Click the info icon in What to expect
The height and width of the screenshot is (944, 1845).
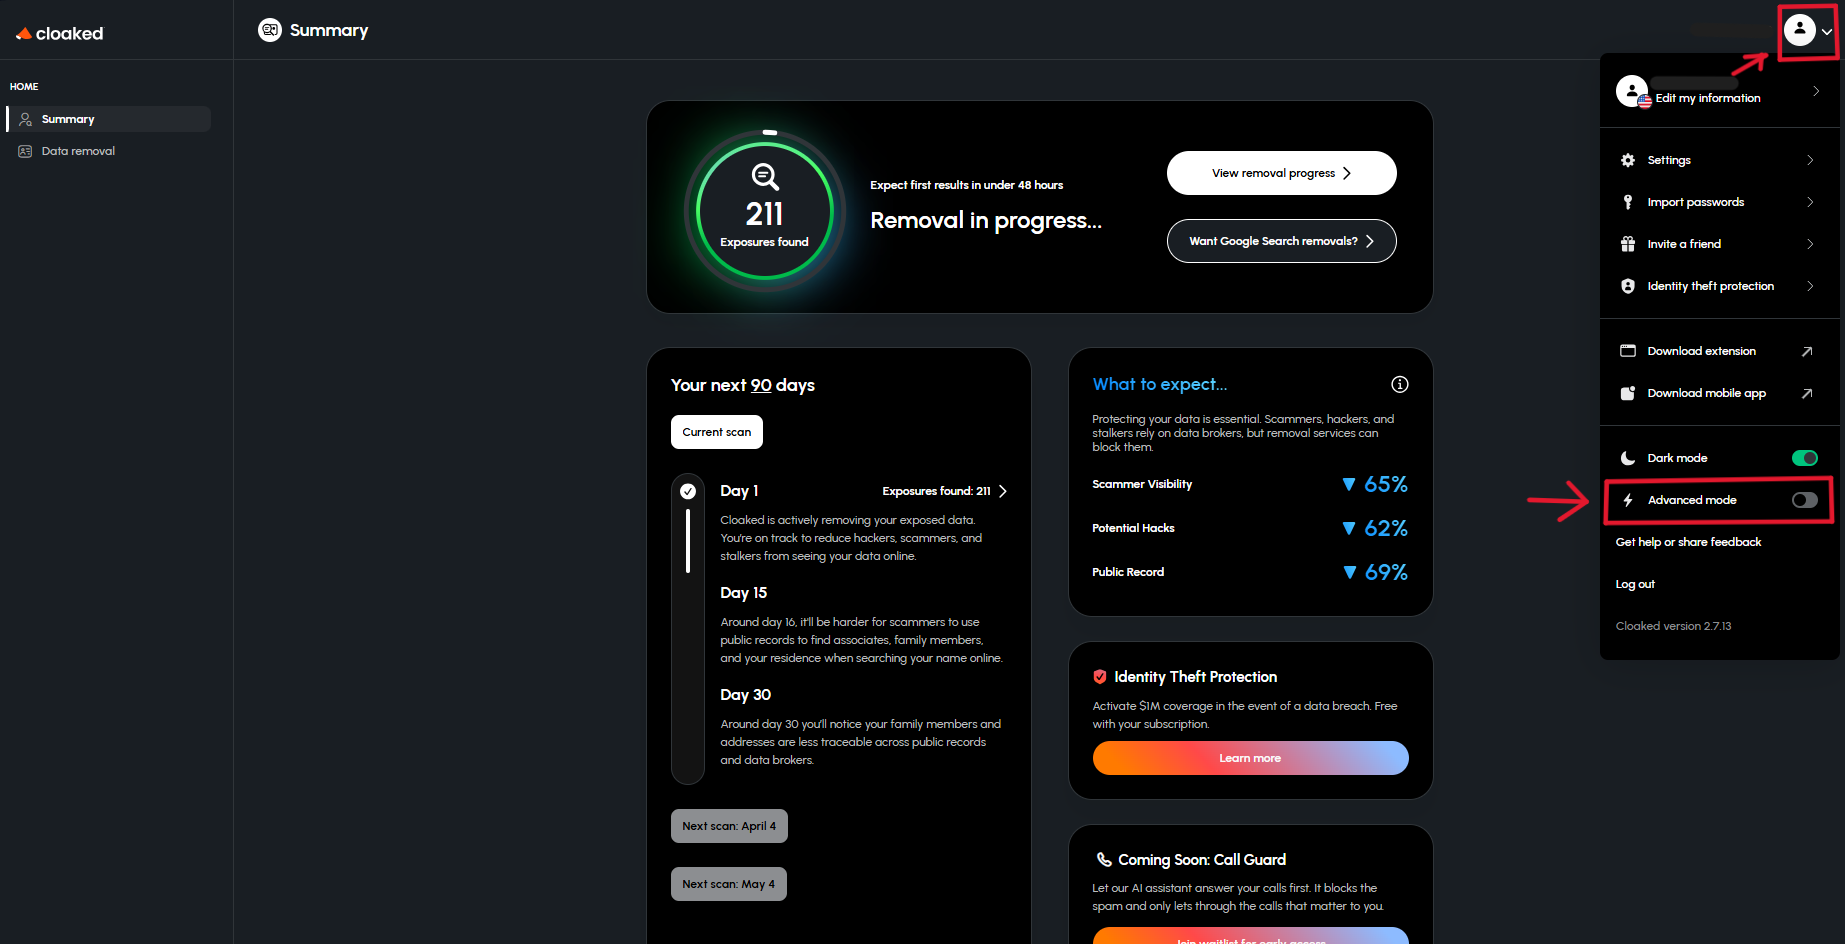coord(1400,384)
